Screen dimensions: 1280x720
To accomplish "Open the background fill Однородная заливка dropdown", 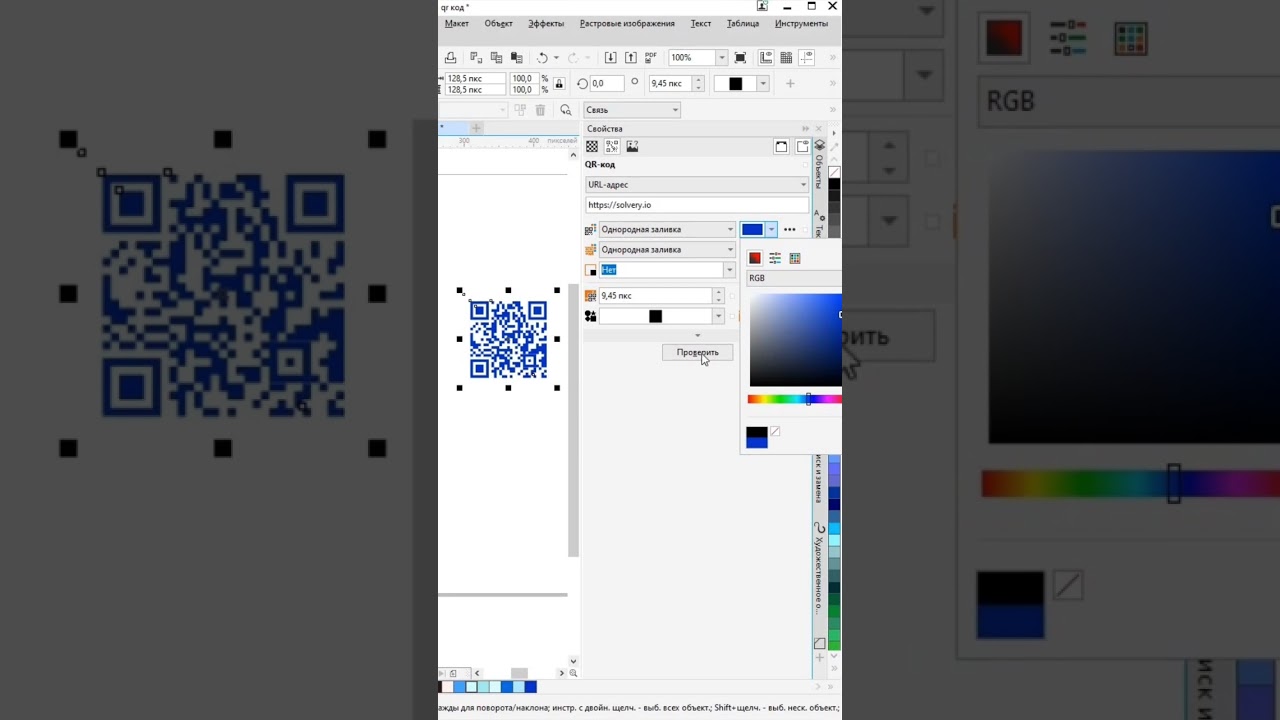I will pos(667,250).
